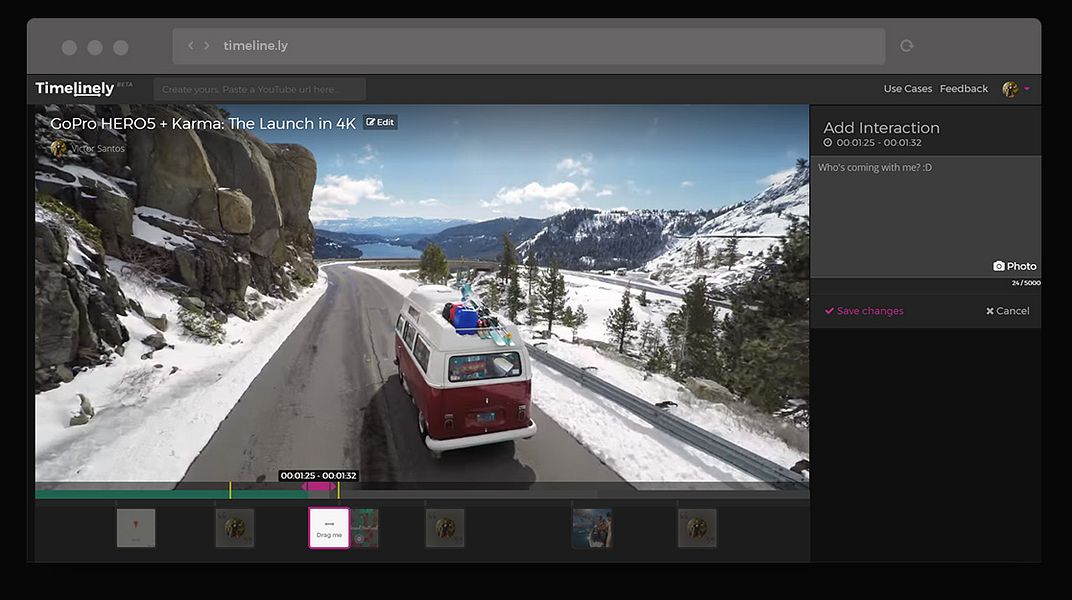Viewport: 1072px width, 600px height.
Task: Click the 24 / 5000 character counter
Action: pyautogui.click(x=1026, y=283)
